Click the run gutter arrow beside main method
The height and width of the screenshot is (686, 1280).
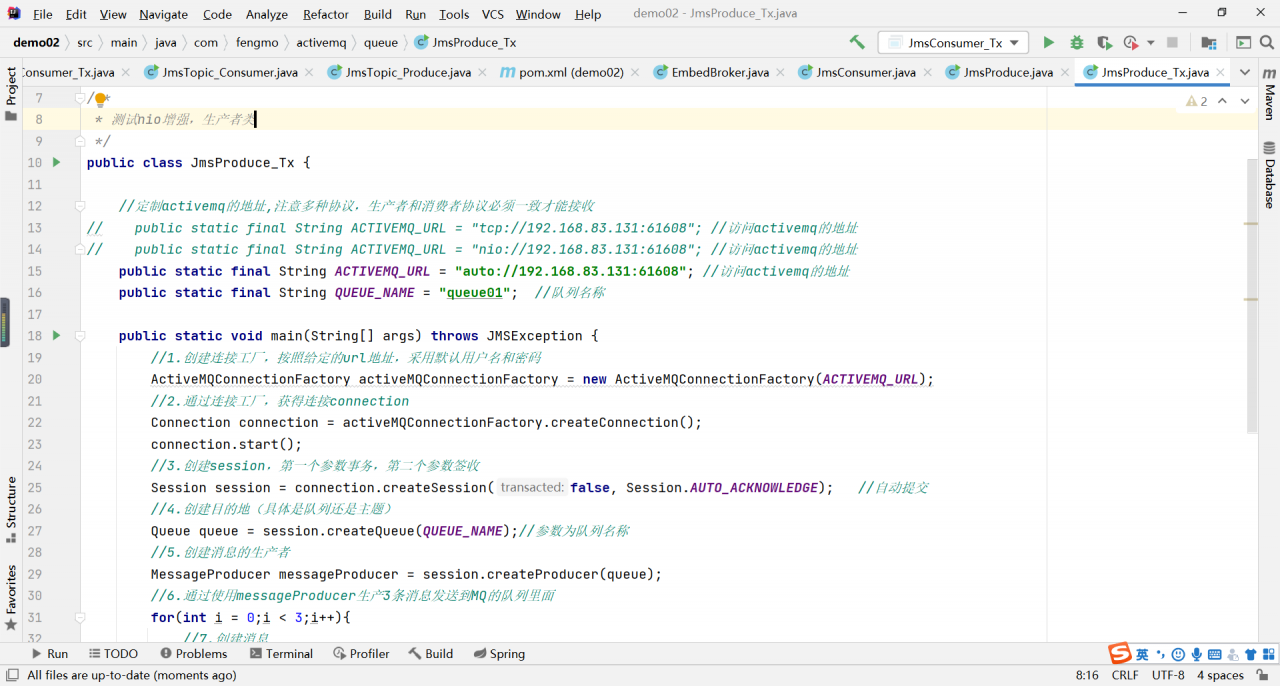pos(56,335)
